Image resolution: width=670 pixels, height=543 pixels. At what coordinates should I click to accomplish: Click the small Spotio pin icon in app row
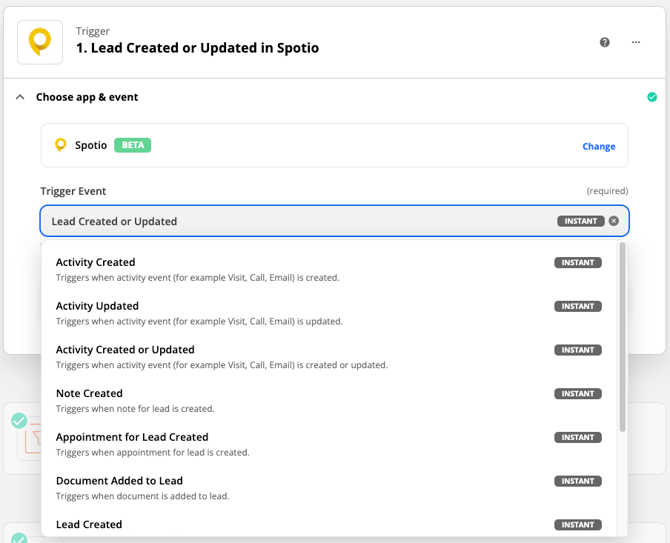point(61,145)
